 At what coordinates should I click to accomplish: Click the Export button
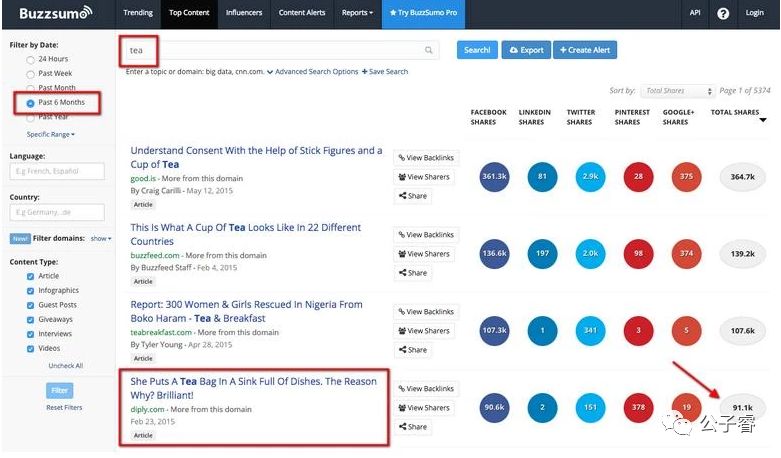pyautogui.click(x=526, y=50)
